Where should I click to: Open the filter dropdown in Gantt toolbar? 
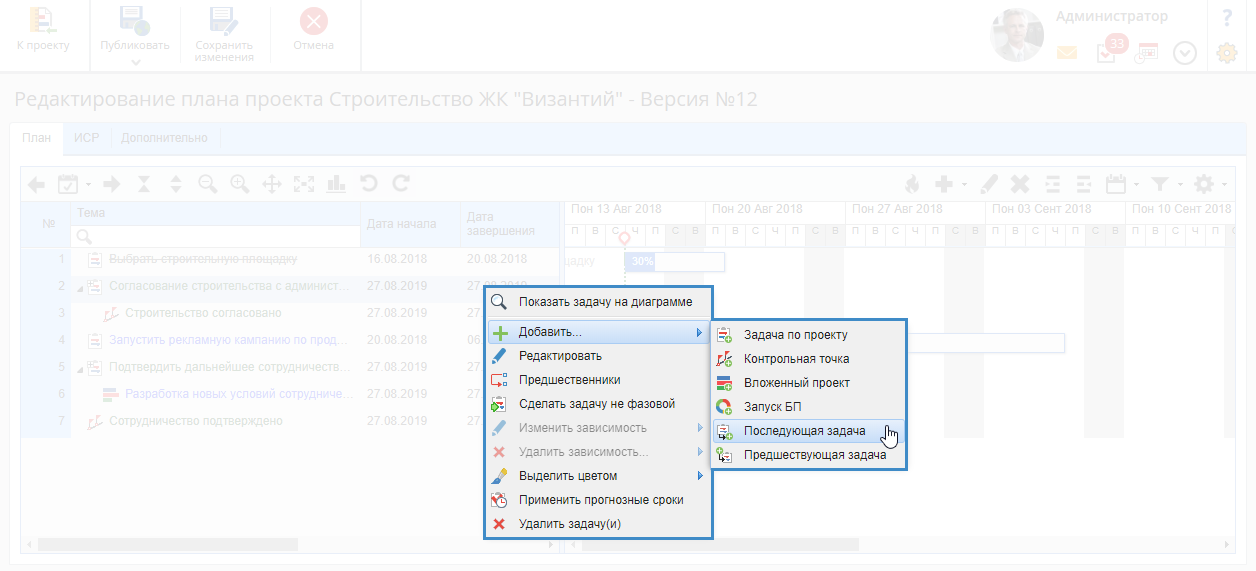(x=1165, y=184)
